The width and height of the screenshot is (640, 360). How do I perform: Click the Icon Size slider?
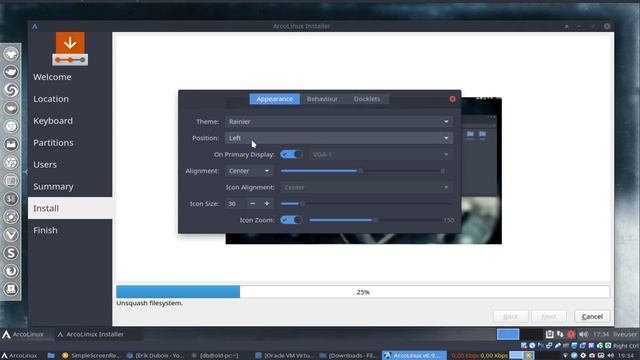click(366, 203)
